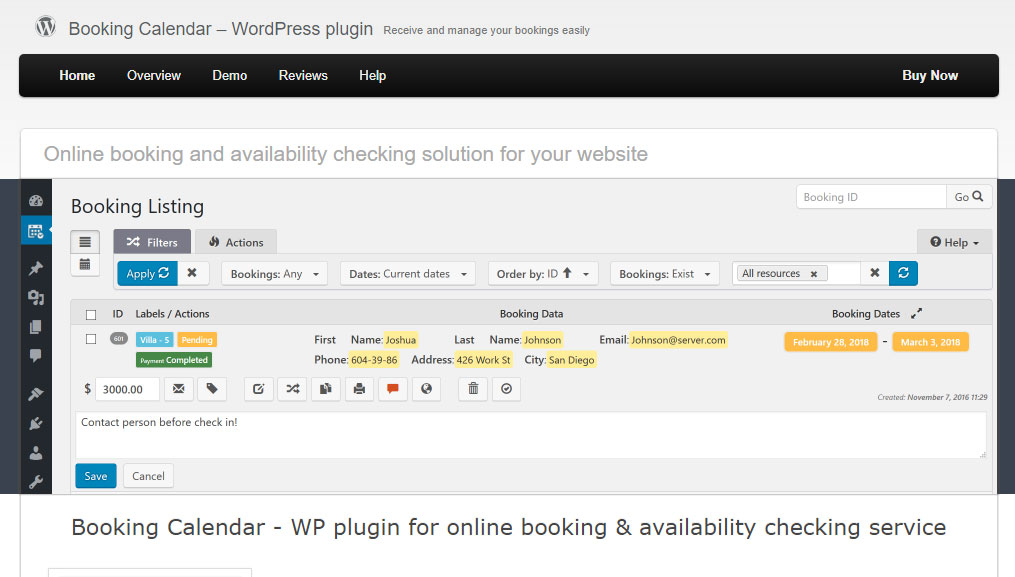Click the Buy Now link

929,76
